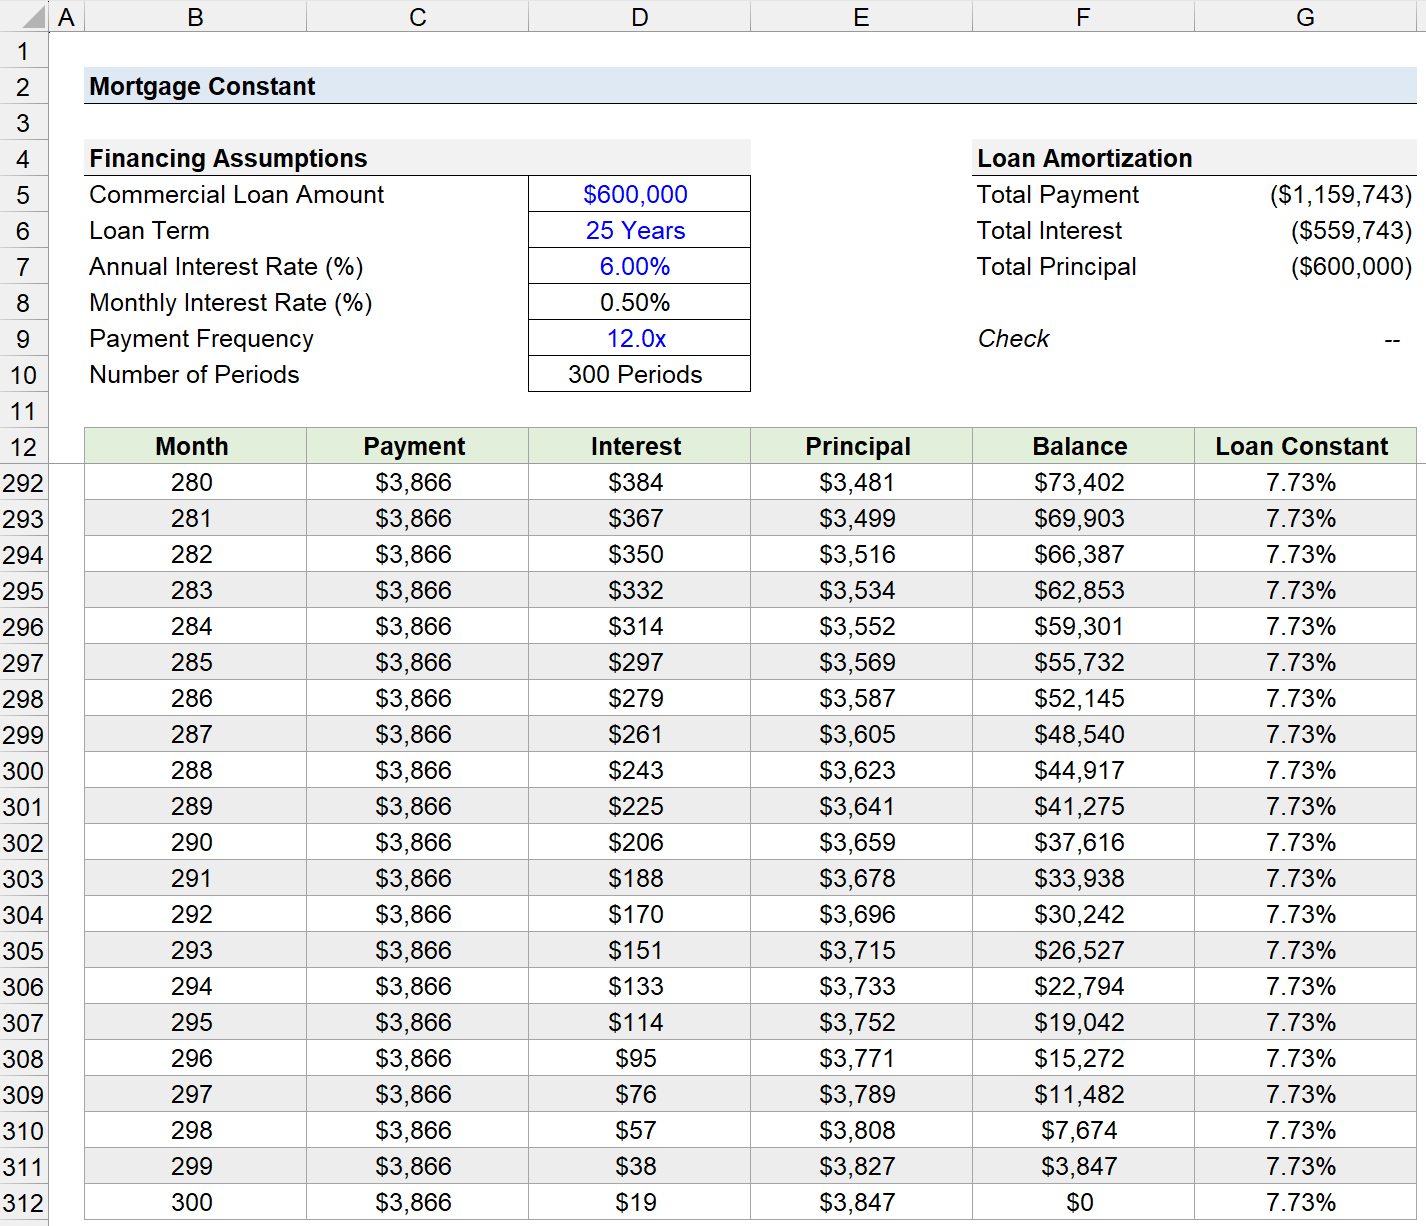Select column B header

pos(196,16)
